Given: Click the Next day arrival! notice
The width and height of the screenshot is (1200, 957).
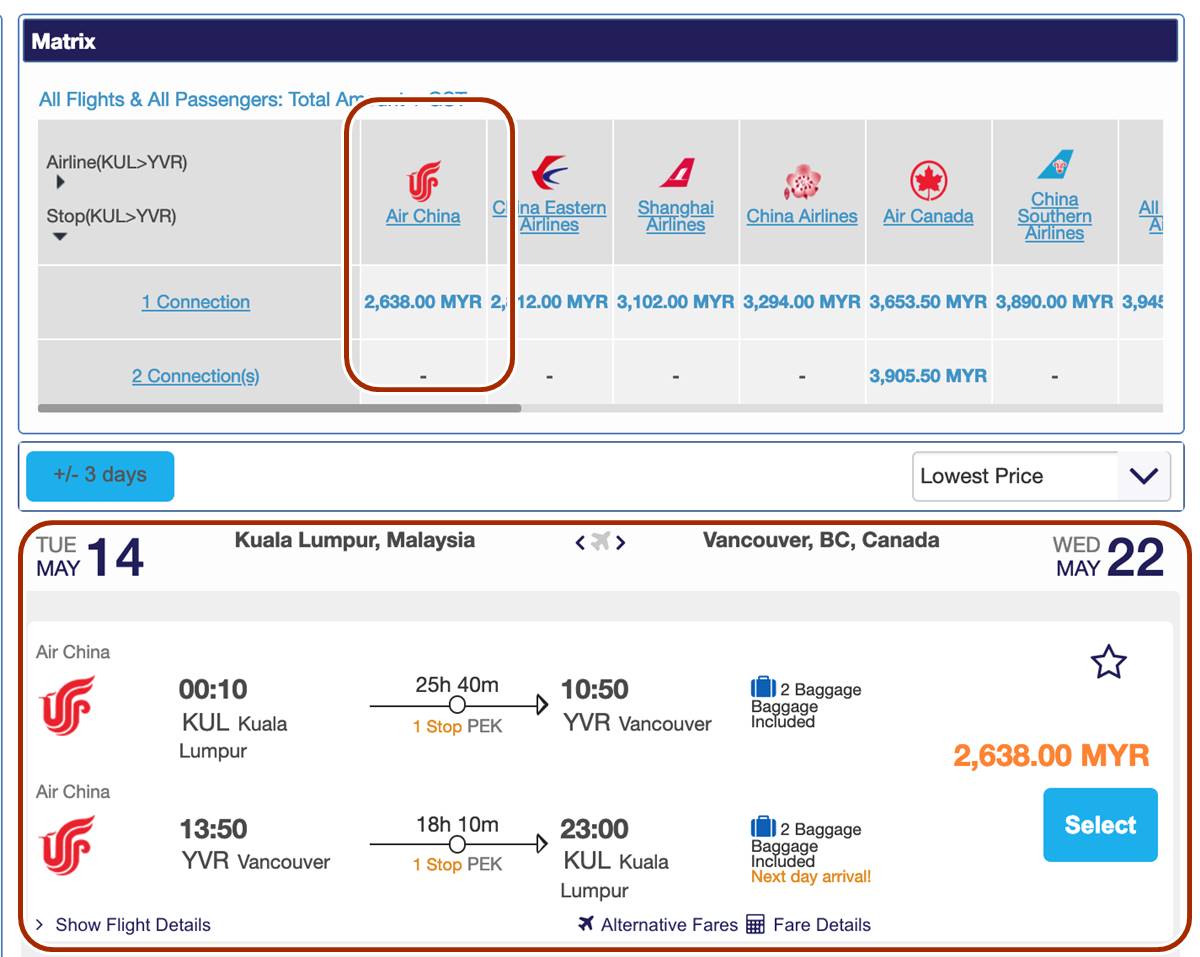Looking at the screenshot, I should coord(811,877).
